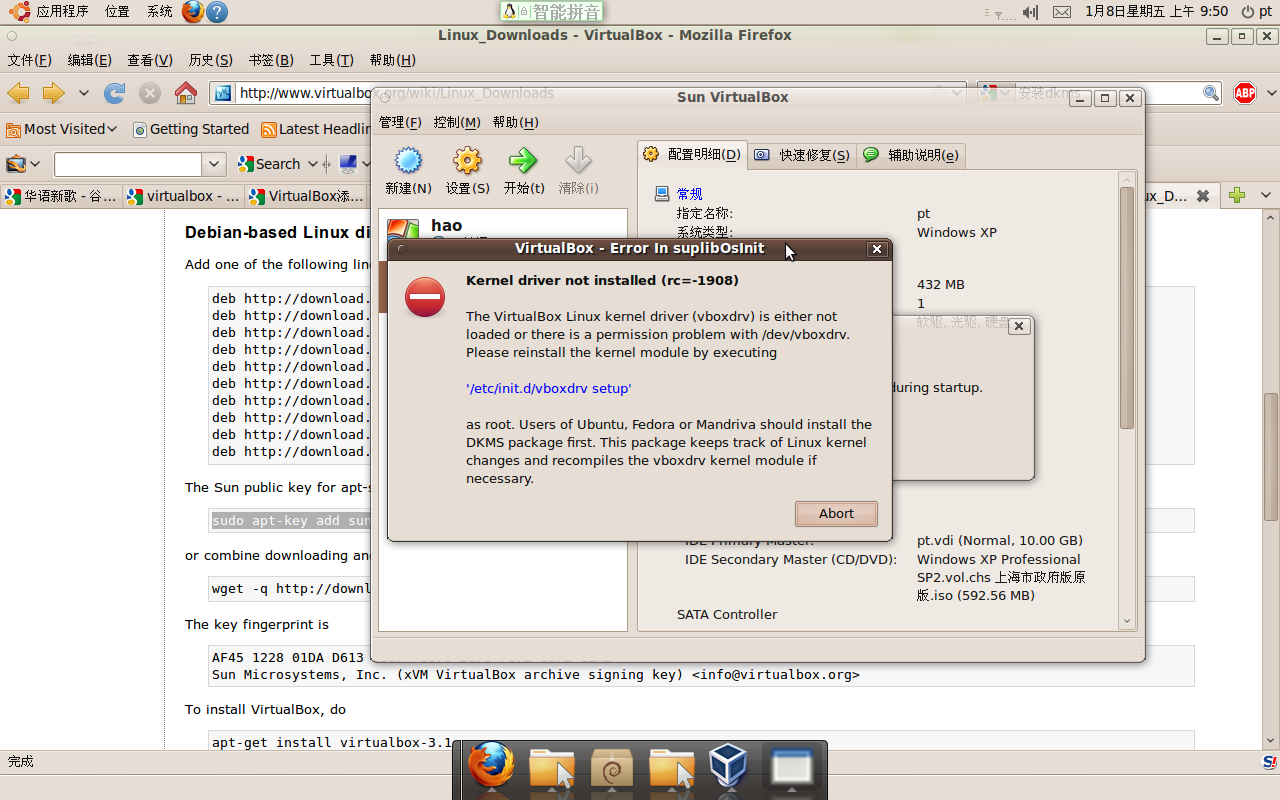Open the Most Visited bookmarks dropdown
Viewport: 1280px width, 800px height.
(62, 129)
